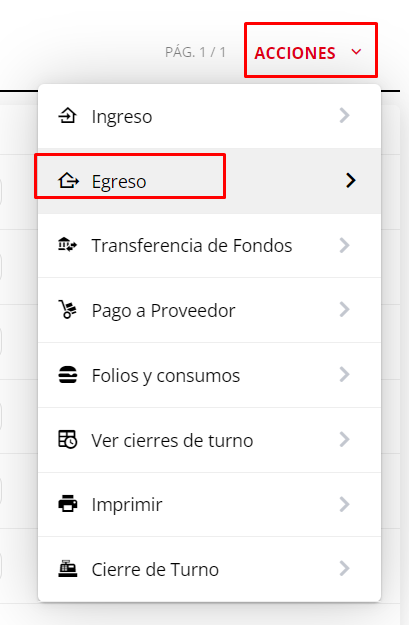Expand the Transferencia de Fondos chevron
Screen dimensions: 409x625
tap(345, 245)
